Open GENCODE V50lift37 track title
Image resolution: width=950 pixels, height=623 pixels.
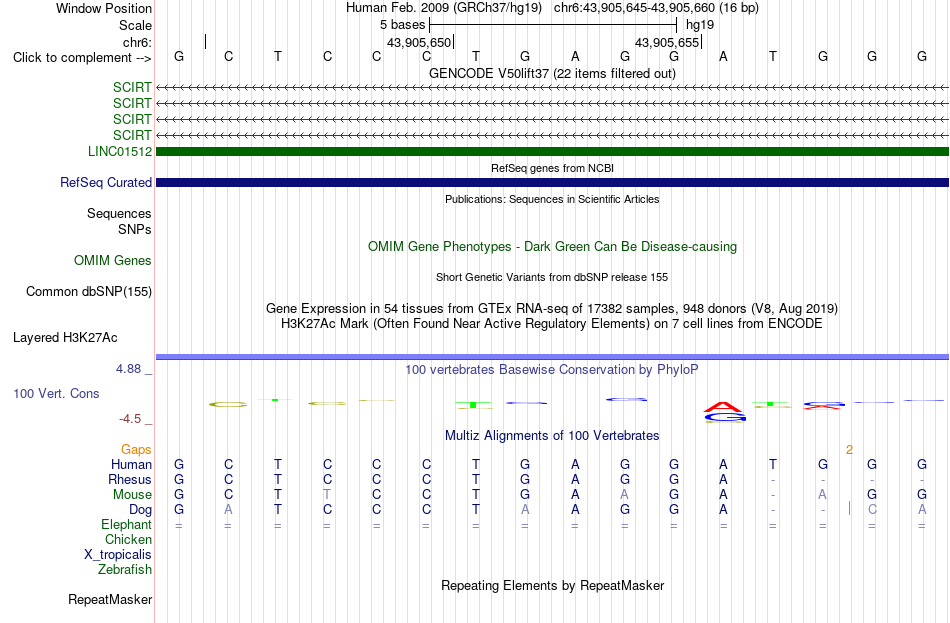tap(552, 73)
